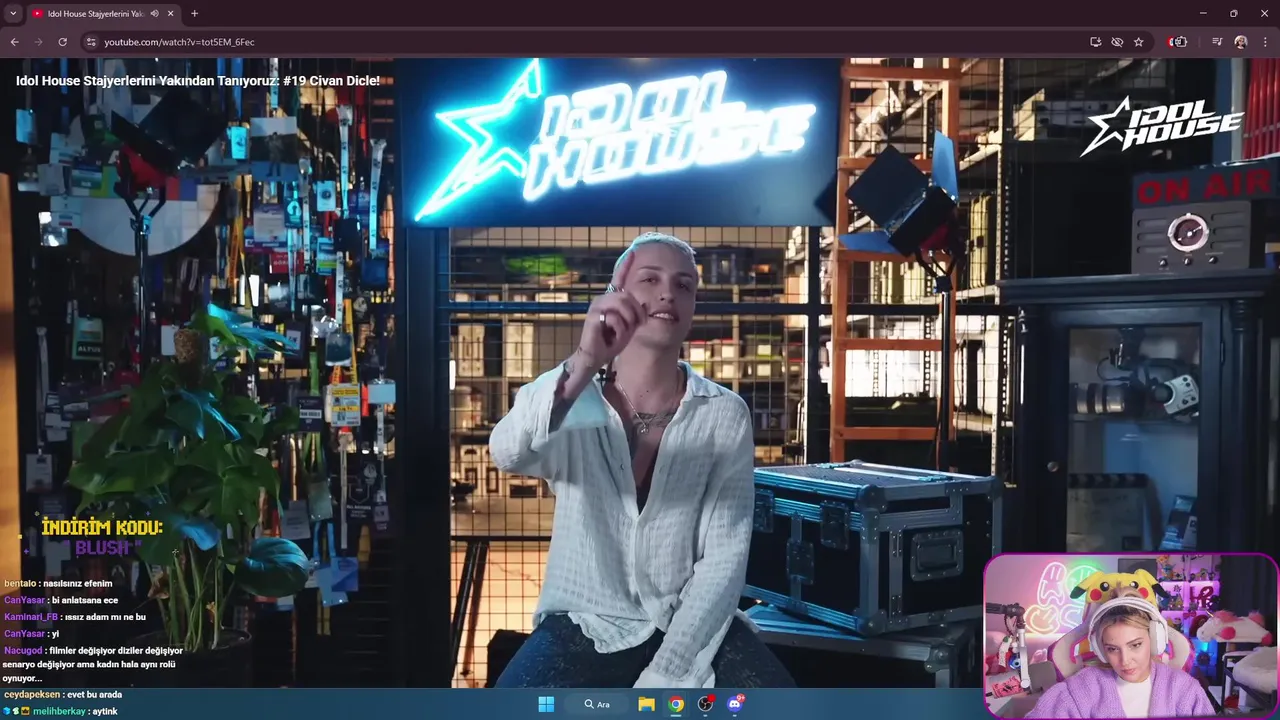Click the video title Idol House Stajyerlerini
Viewport: 1280px width, 720px height.
pyautogui.click(x=198, y=81)
